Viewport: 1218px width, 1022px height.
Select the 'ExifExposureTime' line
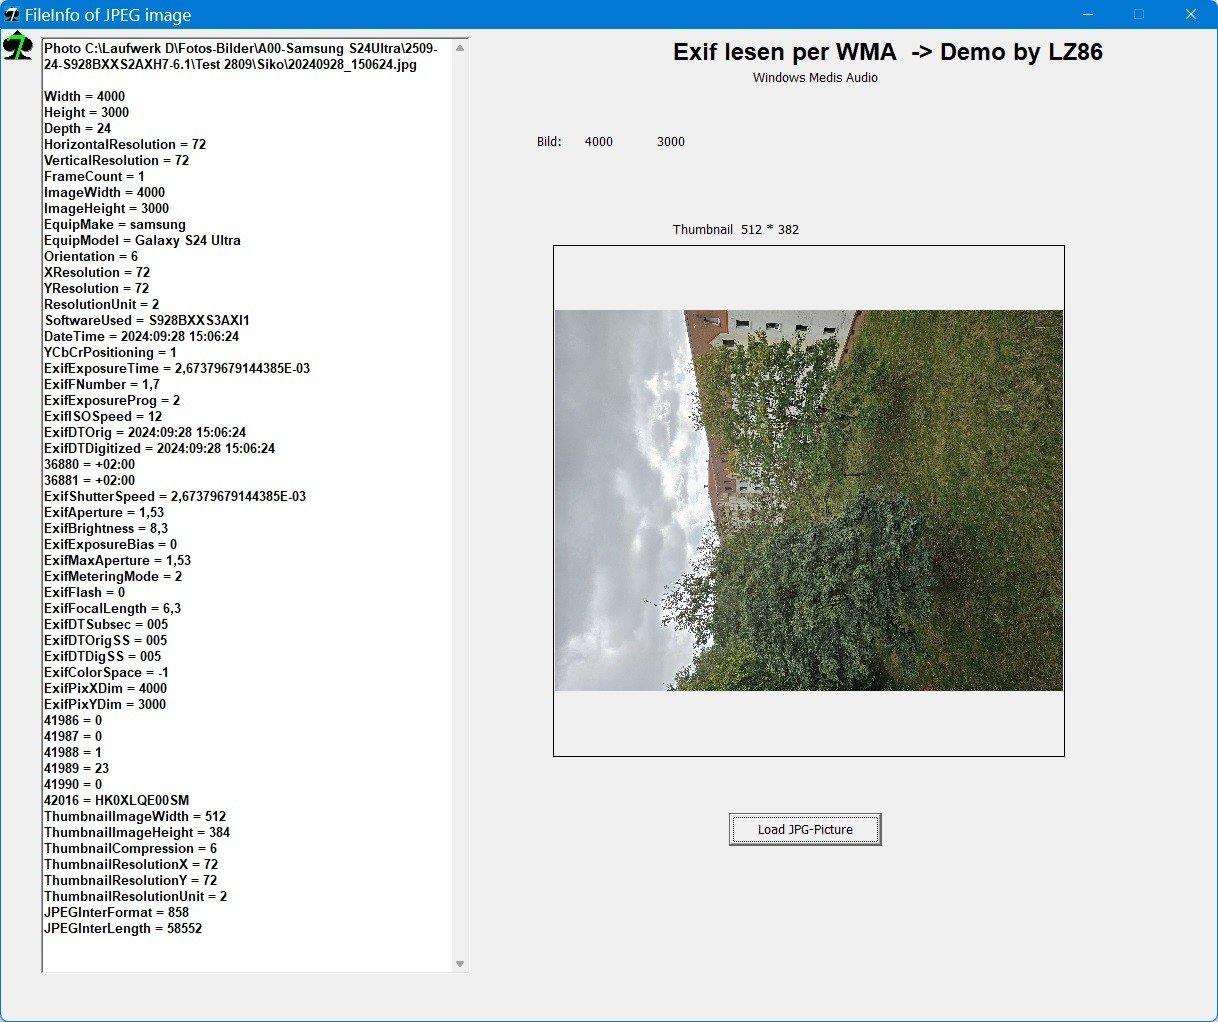click(x=177, y=368)
